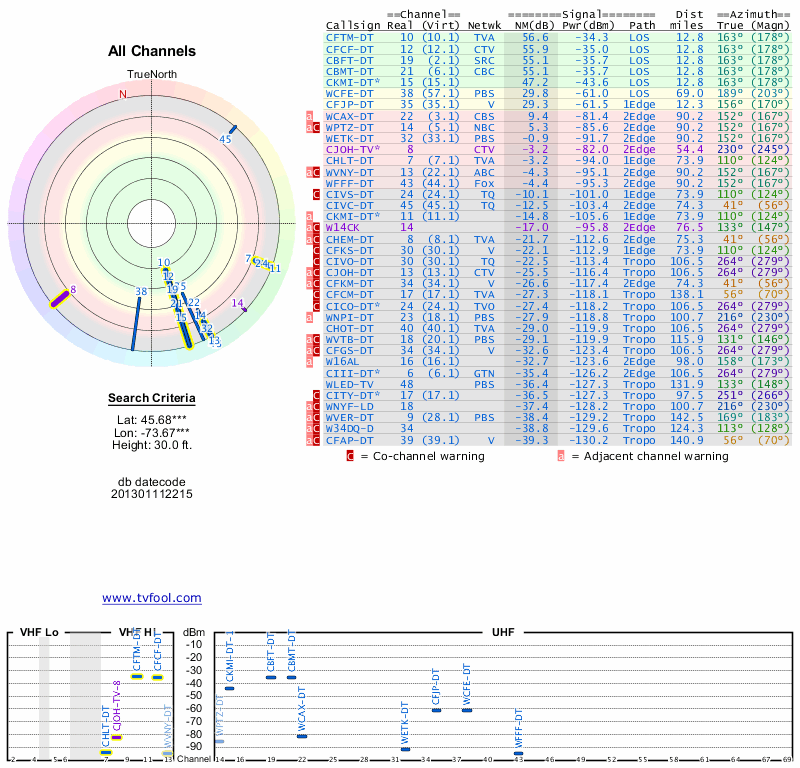This screenshot has height=768, width=800.
Task: Select the purple channel 8 marker on the radar plot
Action: [60, 297]
